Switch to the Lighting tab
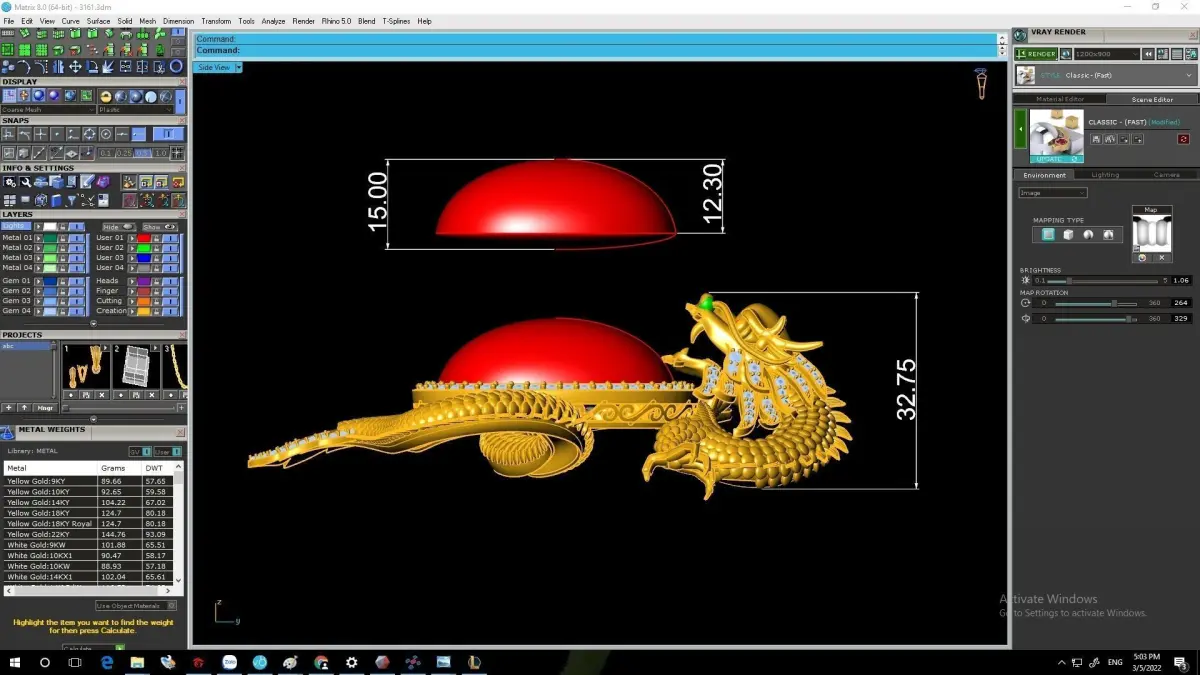Image resolution: width=1200 pixels, height=675 pixels. [1105, 175]
